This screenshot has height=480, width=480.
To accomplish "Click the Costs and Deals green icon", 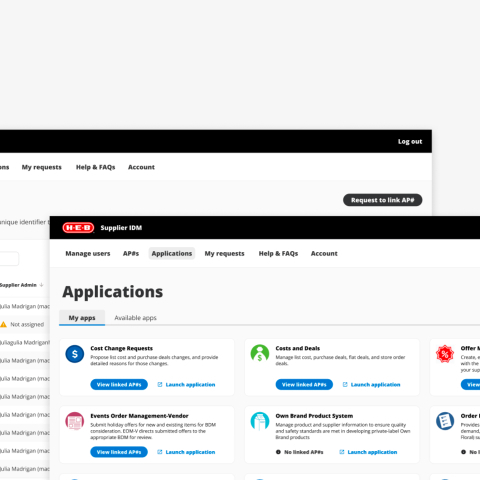I will pos(260,353).
